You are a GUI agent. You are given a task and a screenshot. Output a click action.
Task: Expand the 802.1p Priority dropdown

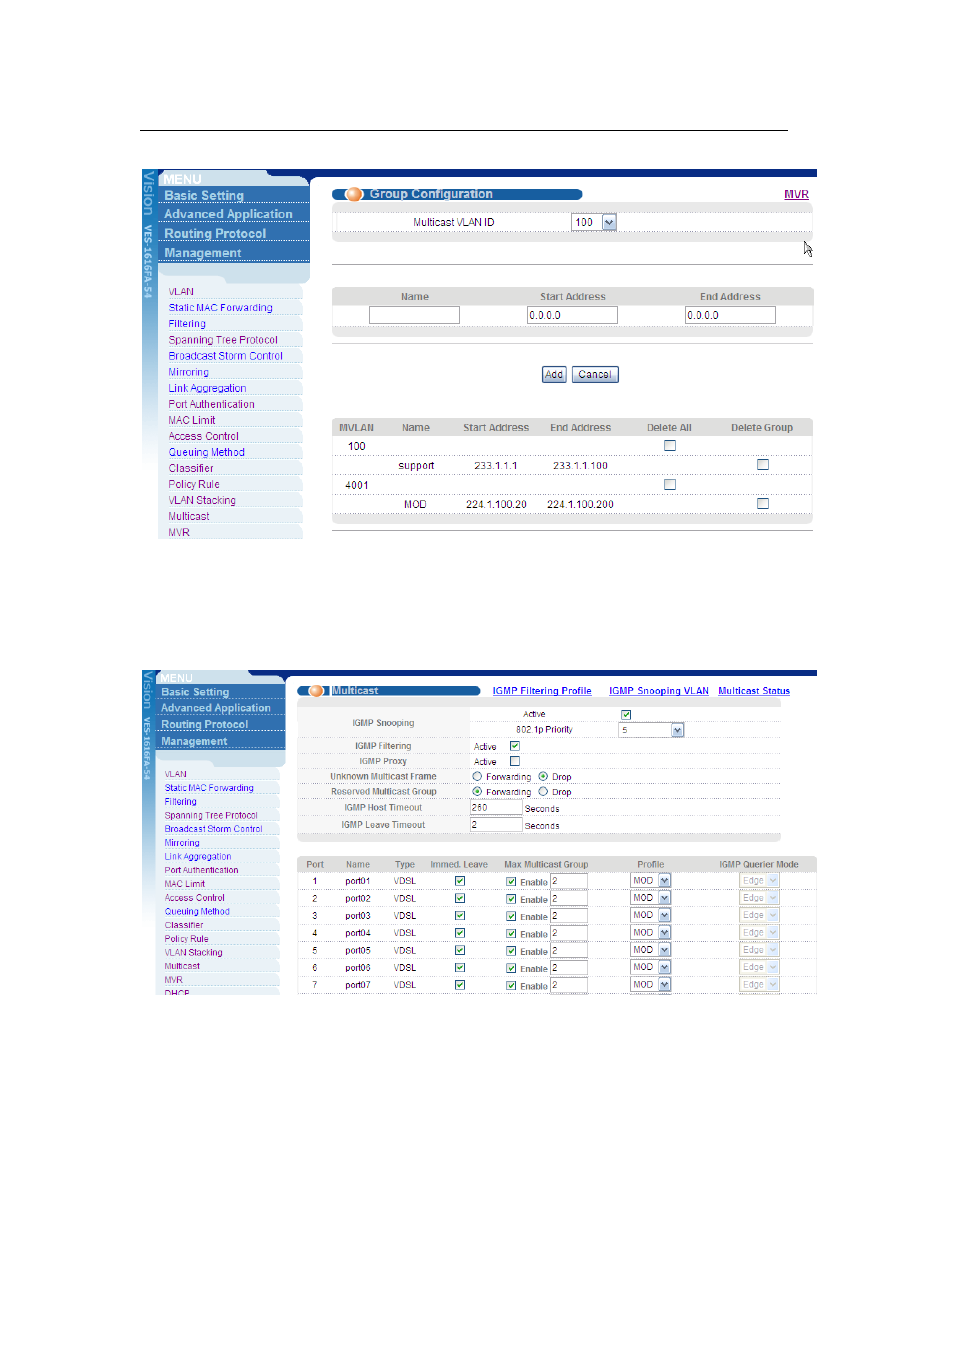click(677, 731)
